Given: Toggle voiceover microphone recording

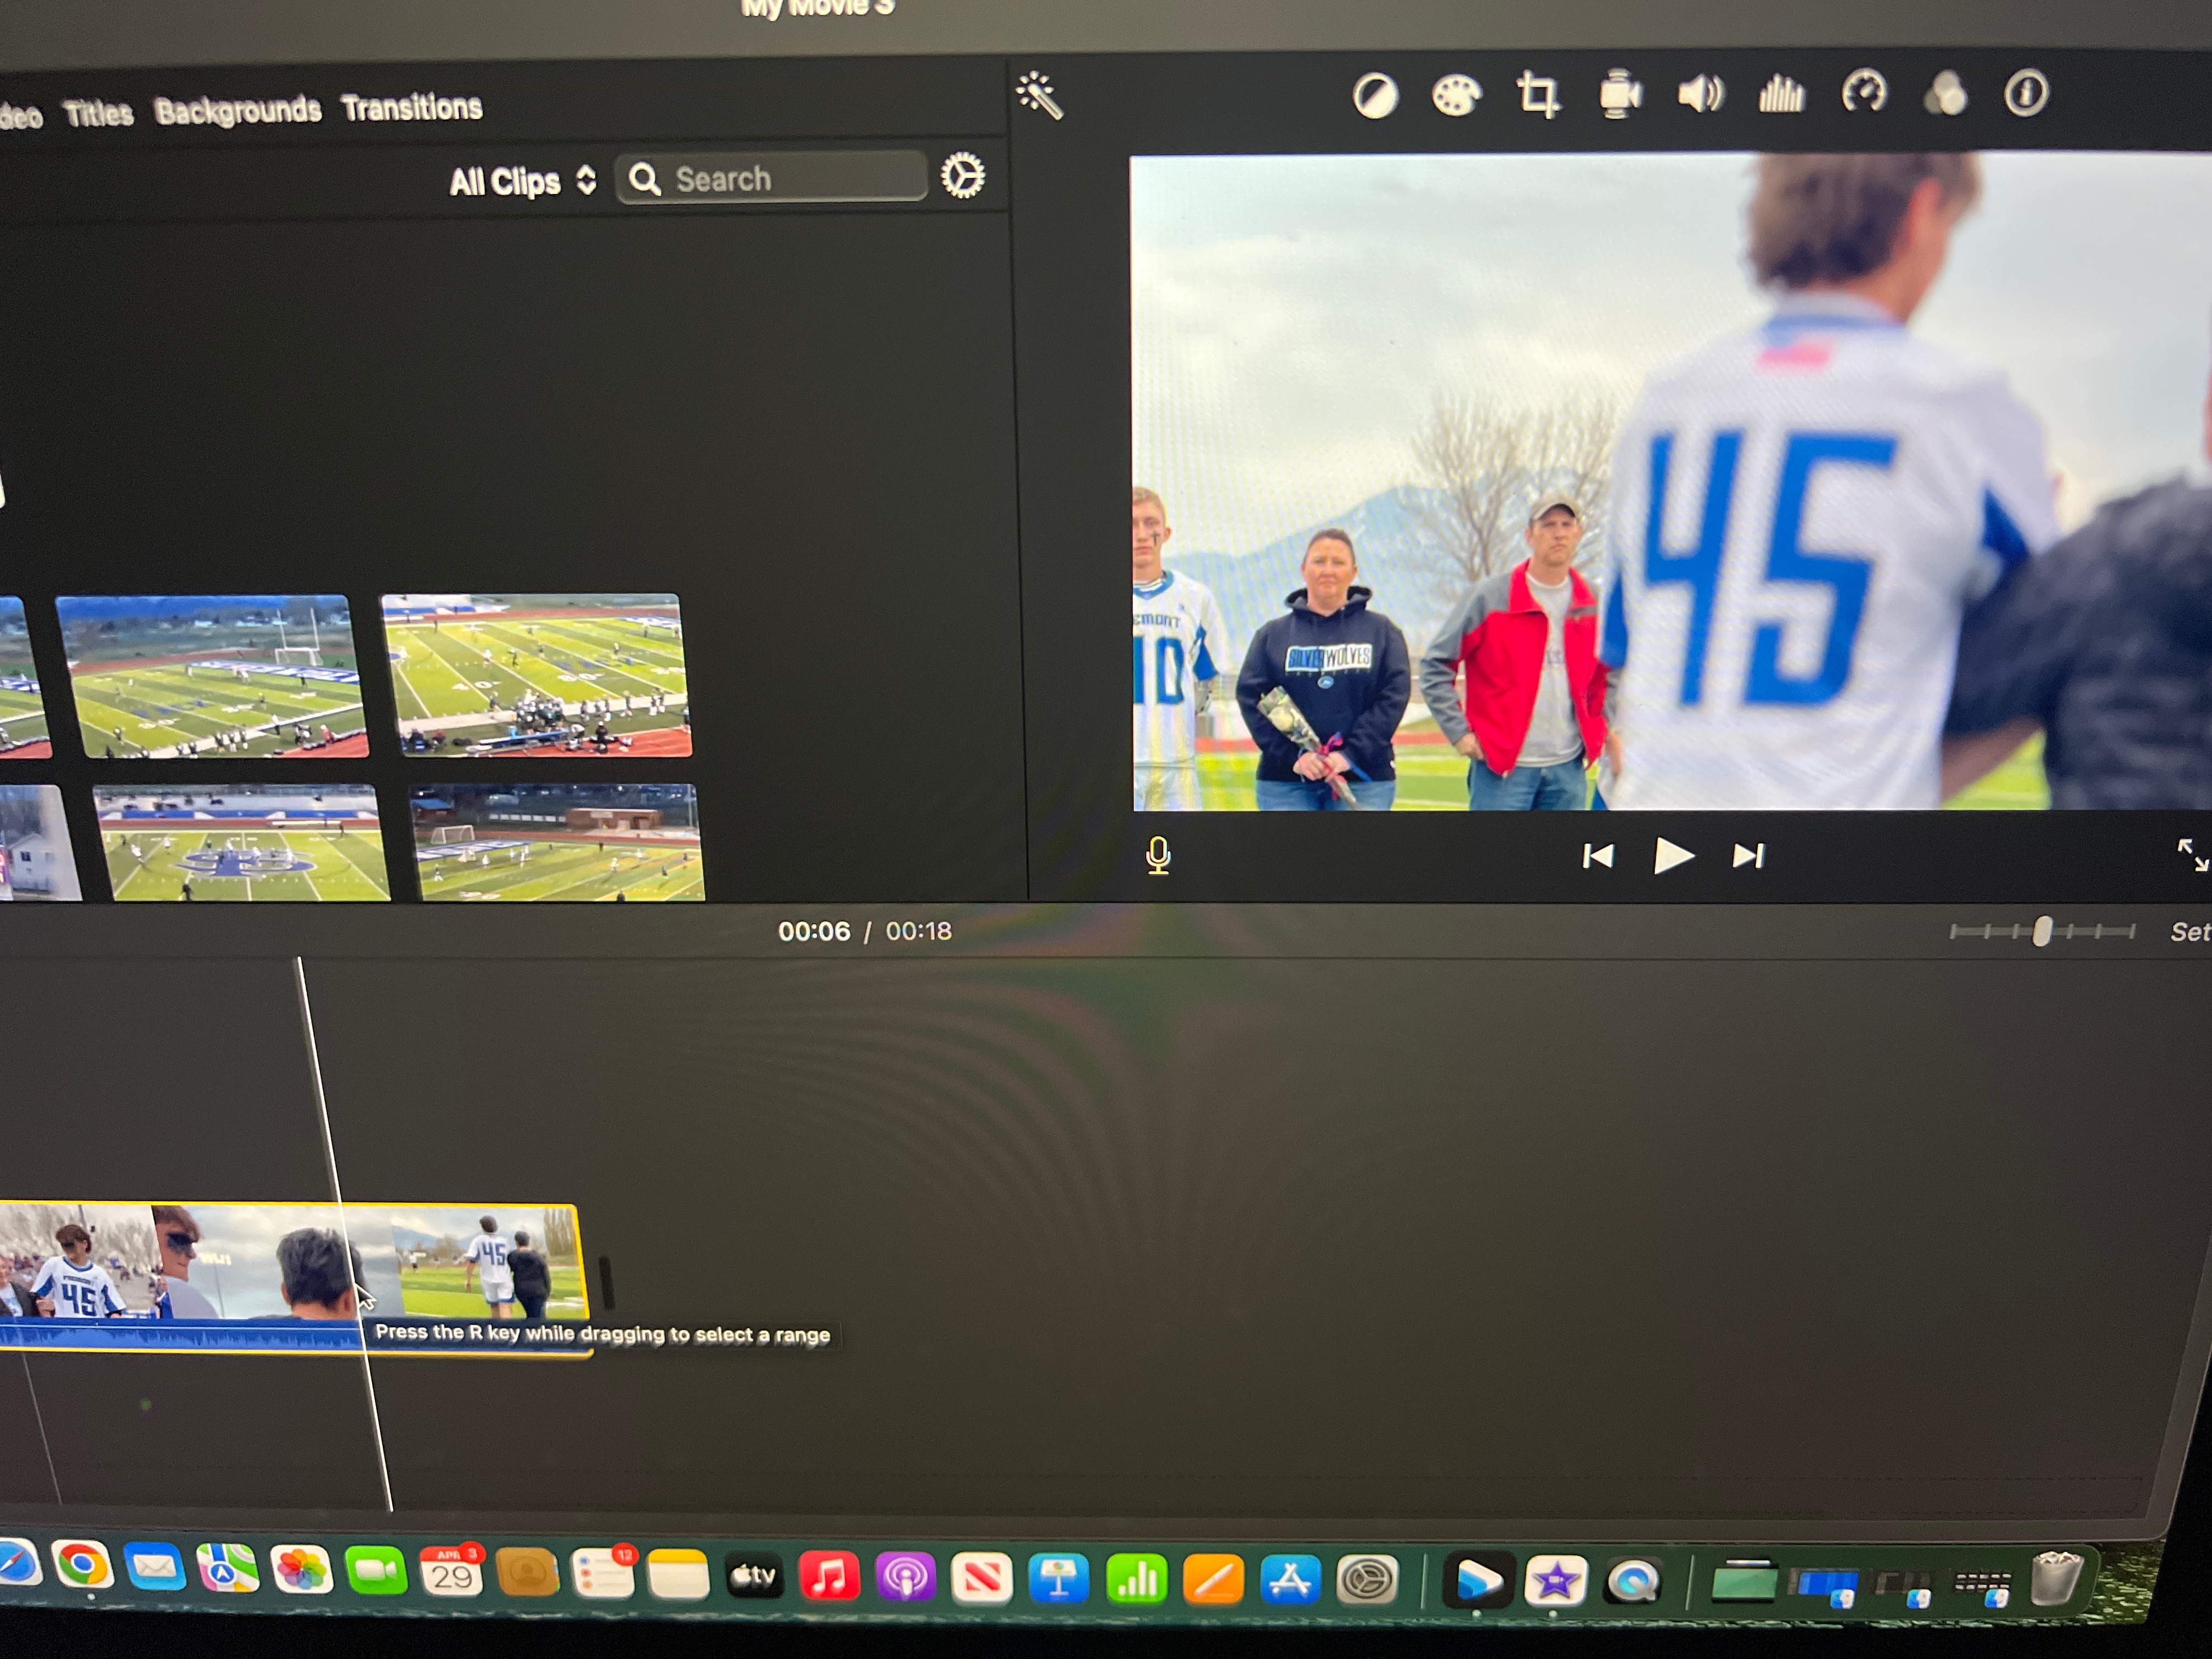Looking at the screenshot, I should point(1158,856).
